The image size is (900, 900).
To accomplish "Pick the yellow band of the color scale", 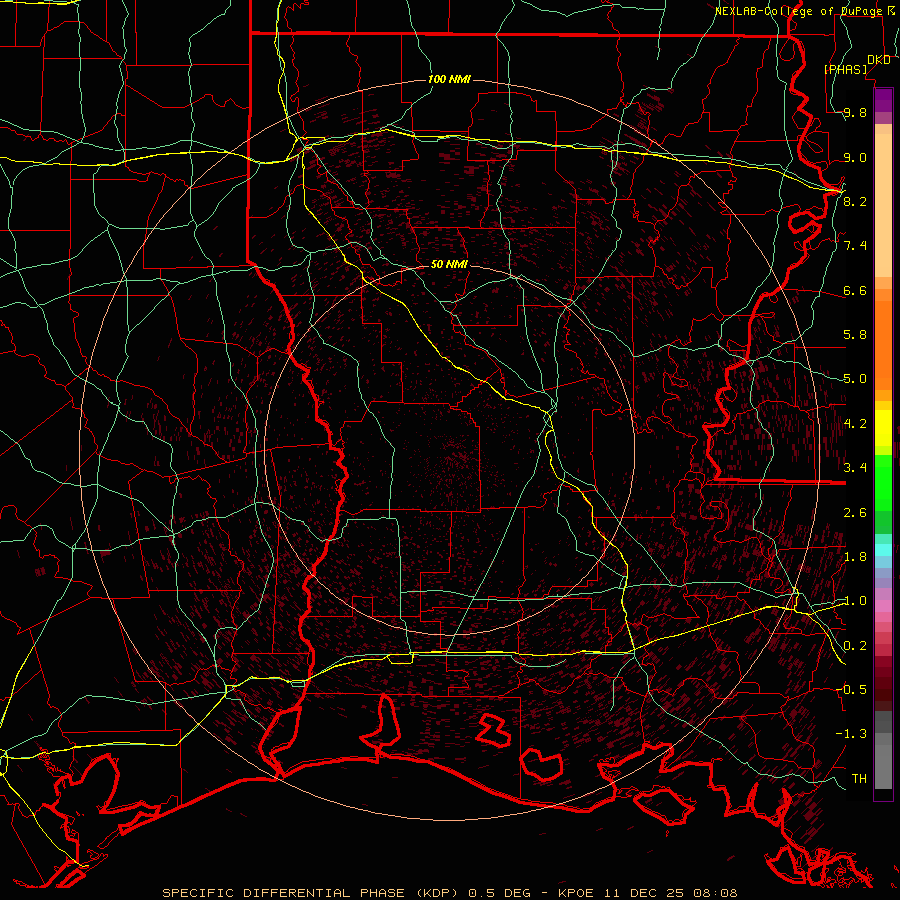I will [x=883, y=428].
